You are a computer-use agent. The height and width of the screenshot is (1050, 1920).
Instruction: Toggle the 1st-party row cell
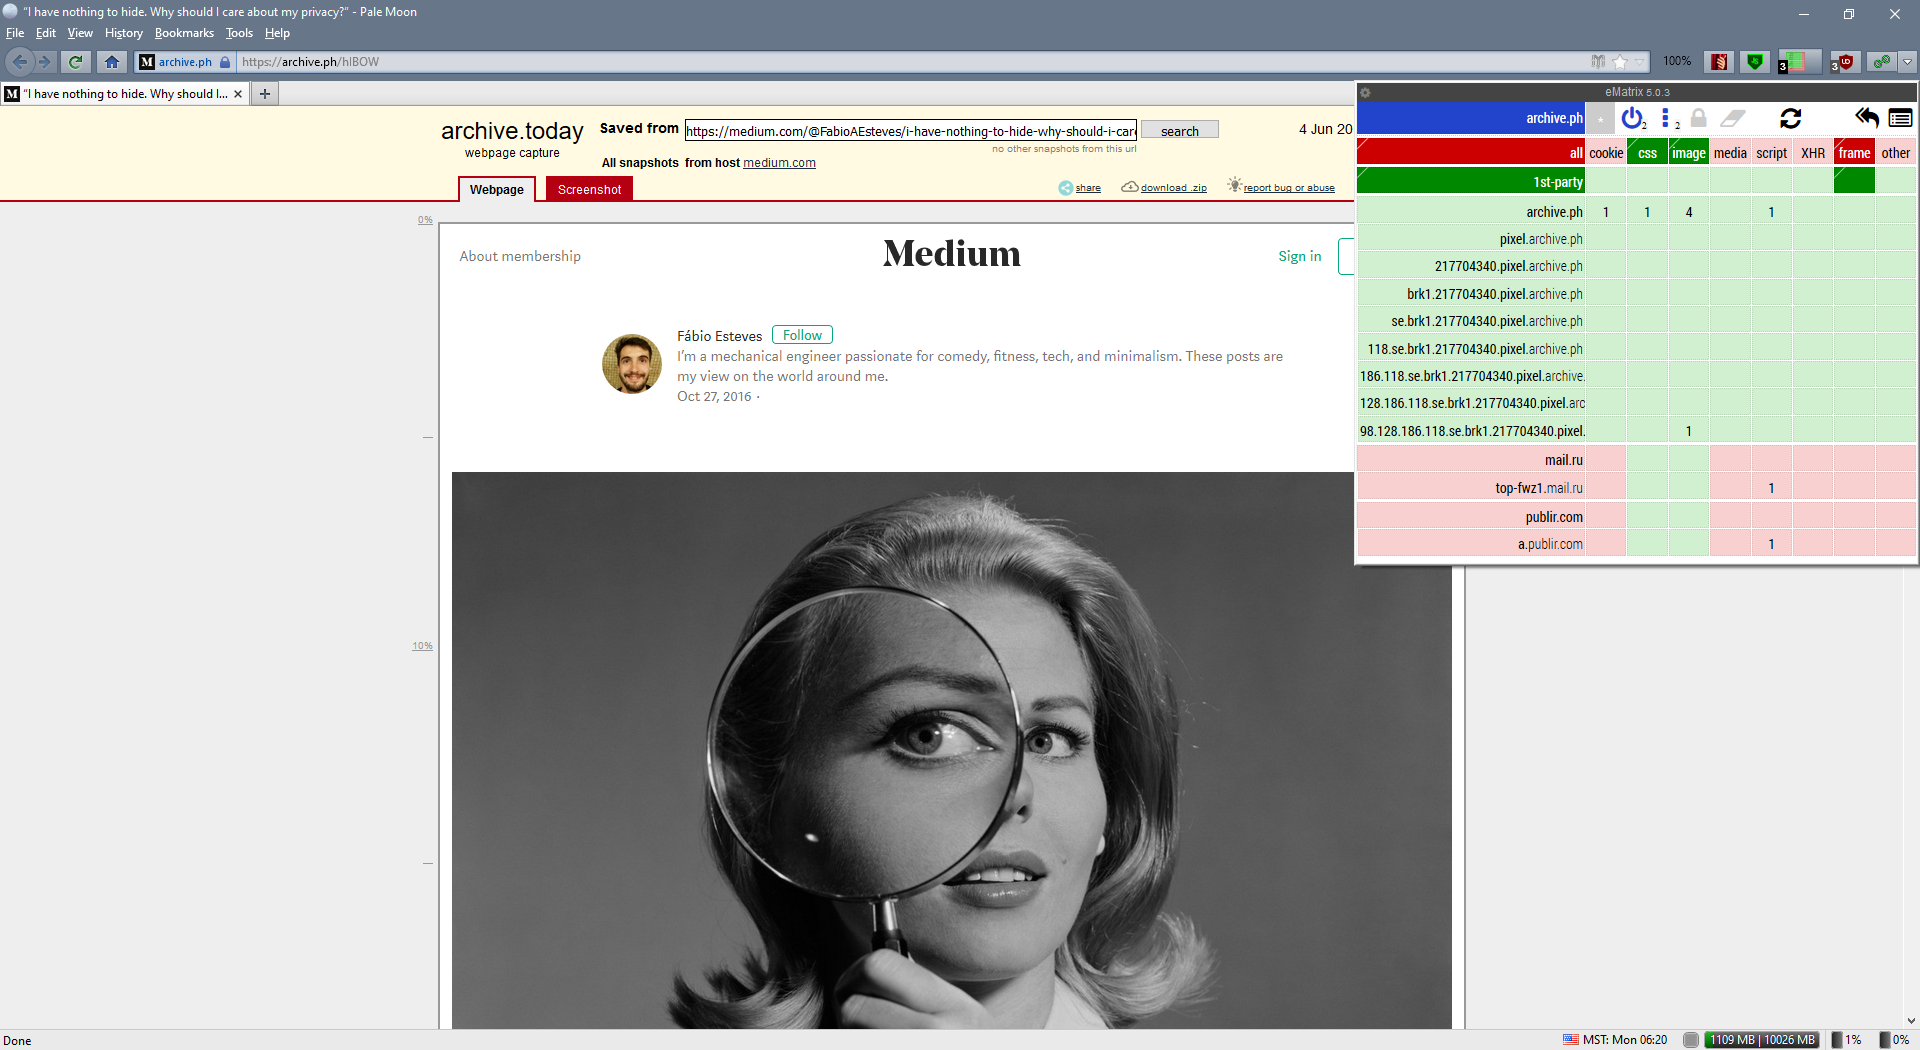coord(1556,181)
